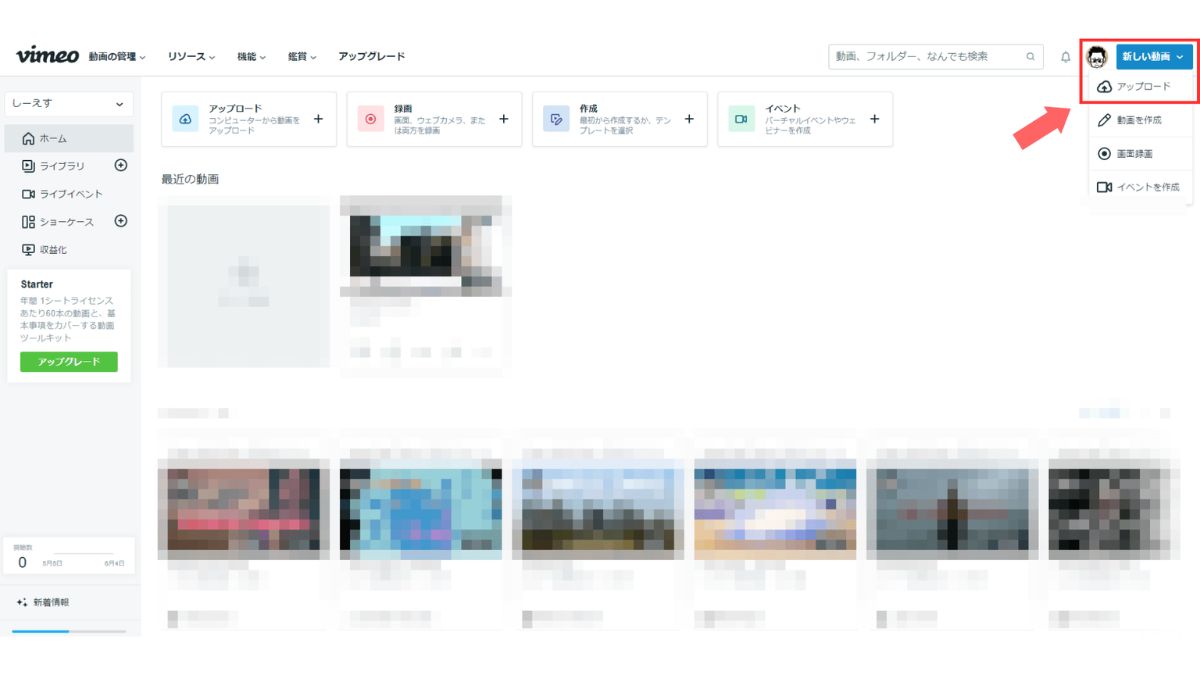The height and width of the screenshot is (675, 1200).
Task: Click アップグレード in the top navigation
Action: [x=371, y=57]
